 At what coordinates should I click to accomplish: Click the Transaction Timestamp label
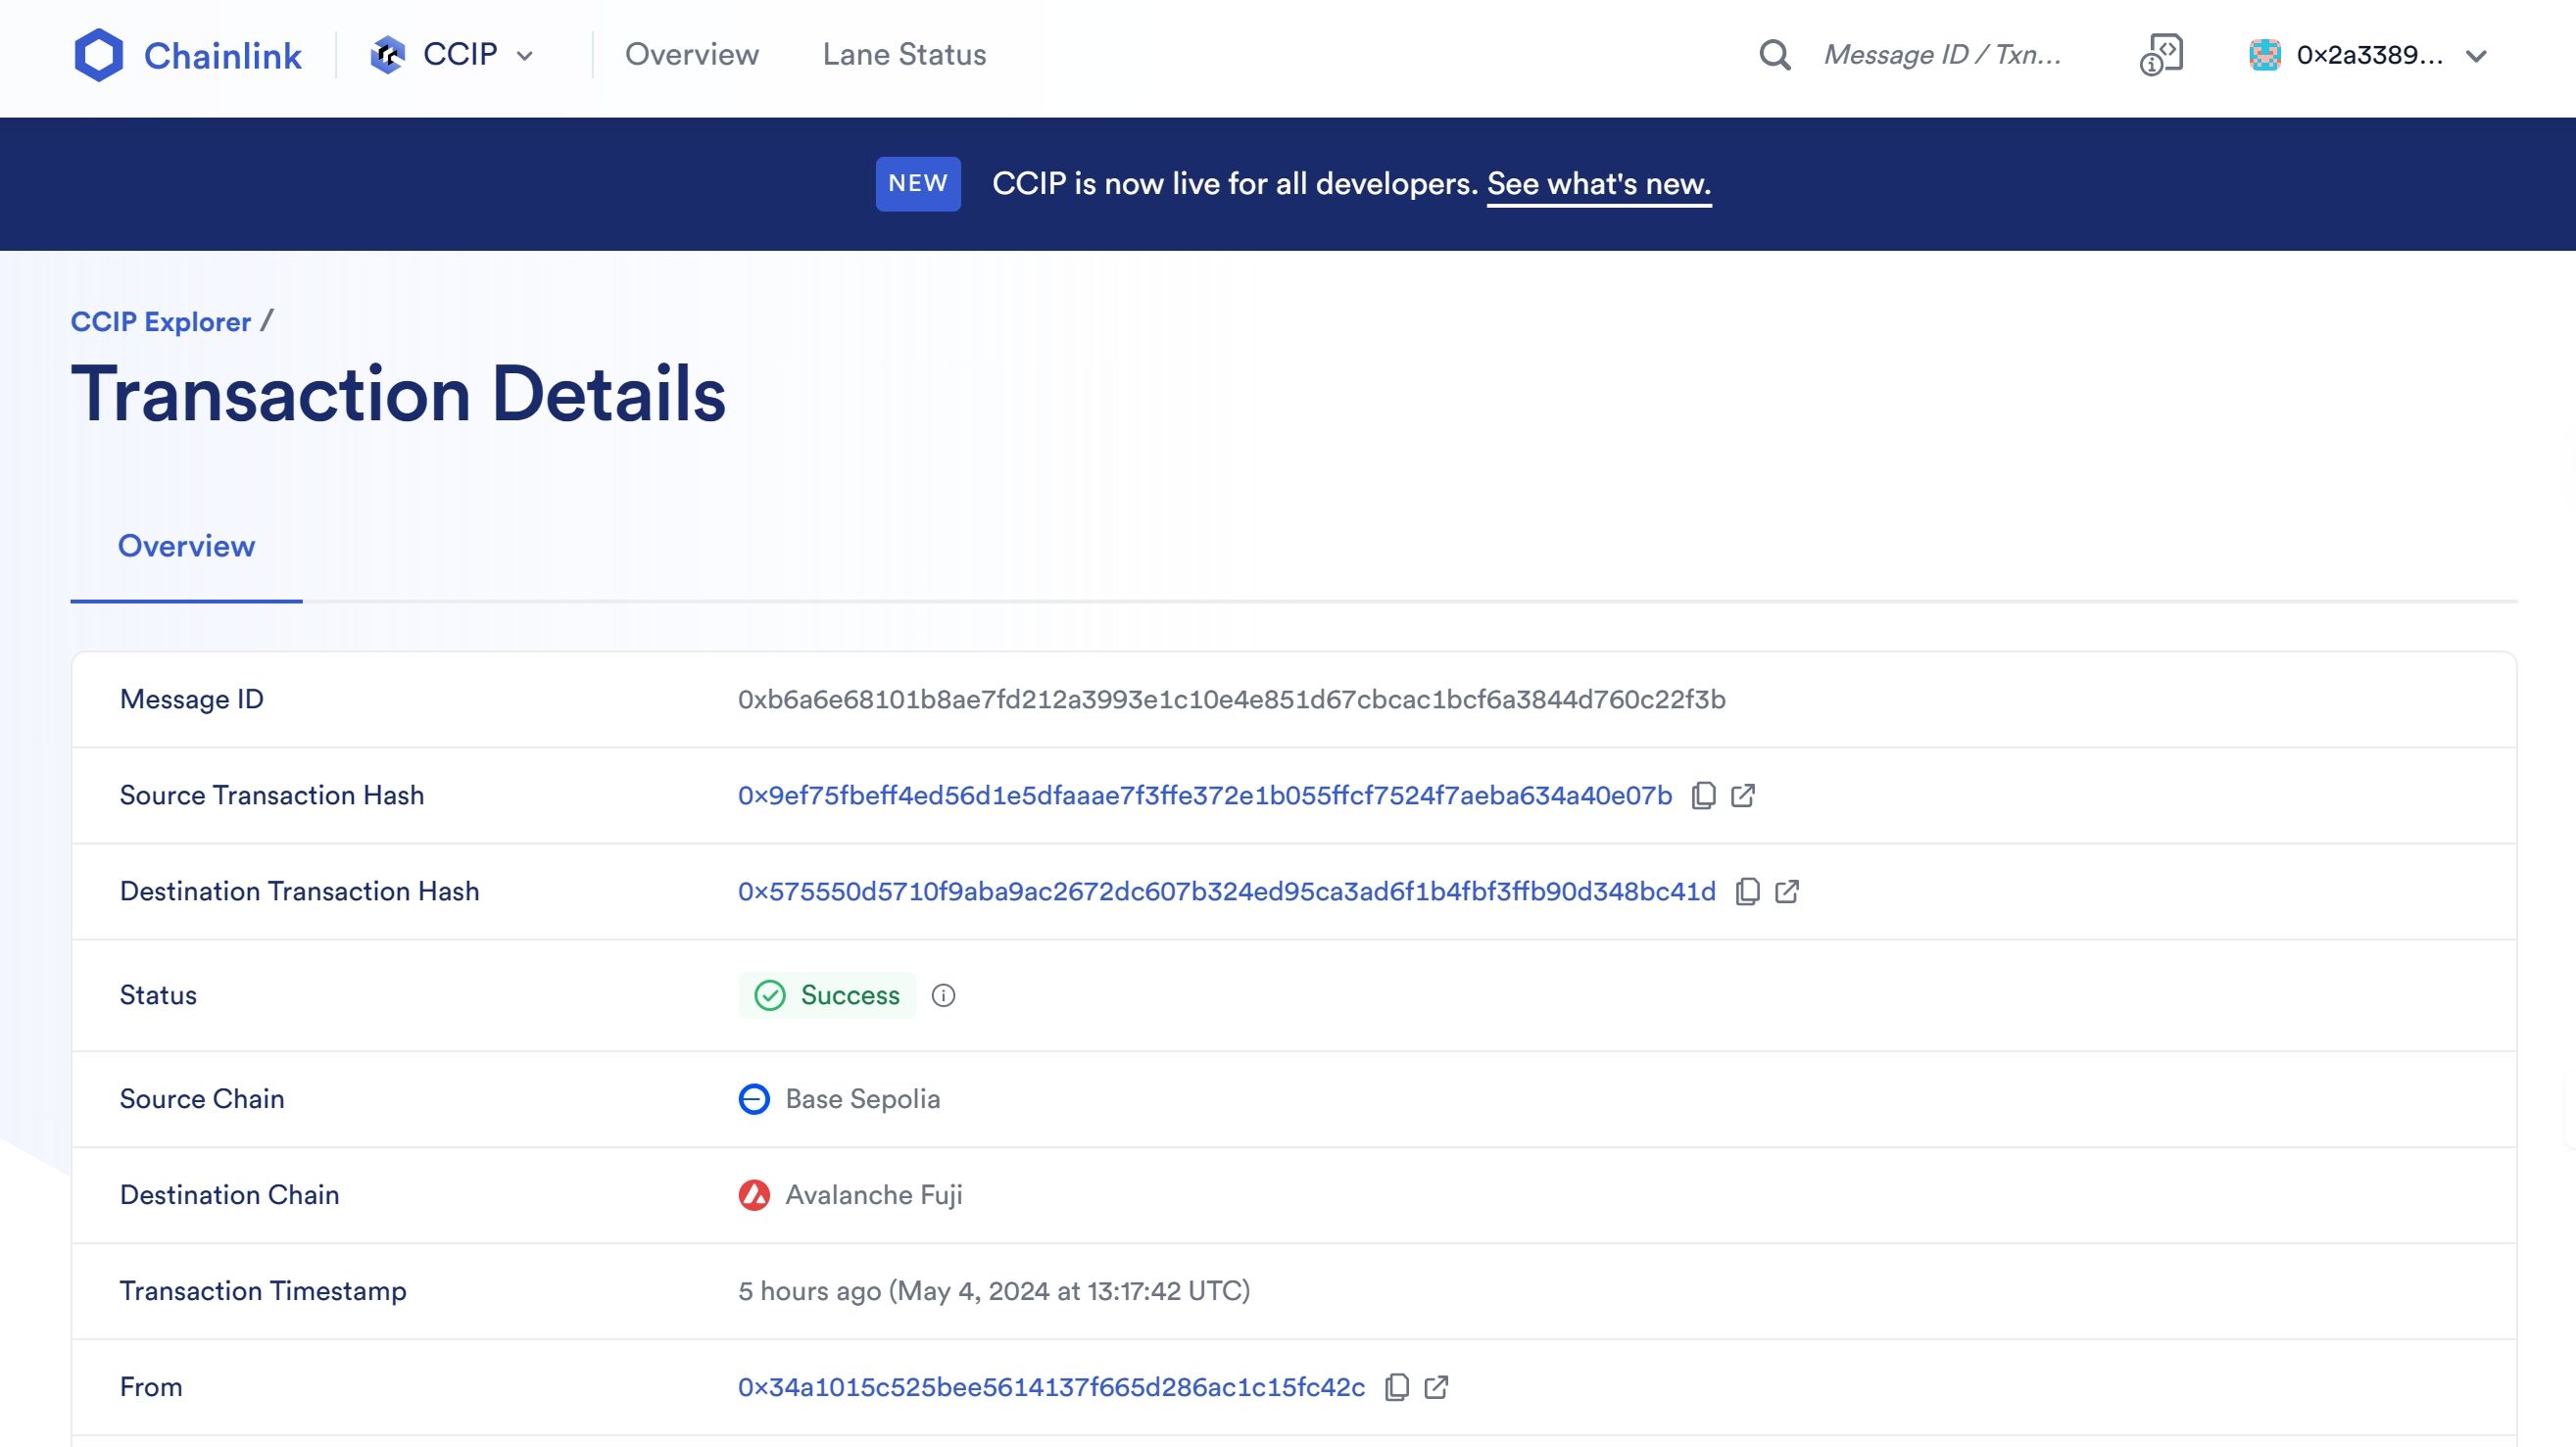[x=263, y=1292]
